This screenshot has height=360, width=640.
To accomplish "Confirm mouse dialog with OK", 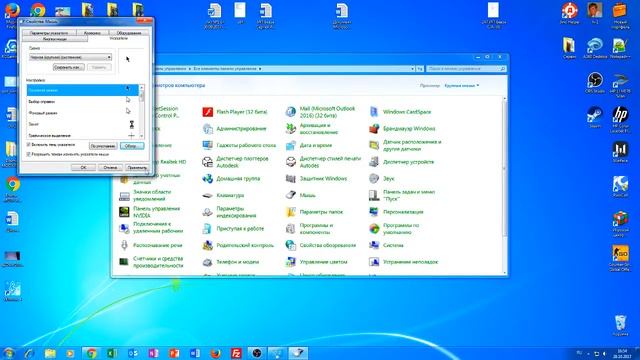I will [x=83, y=167].
